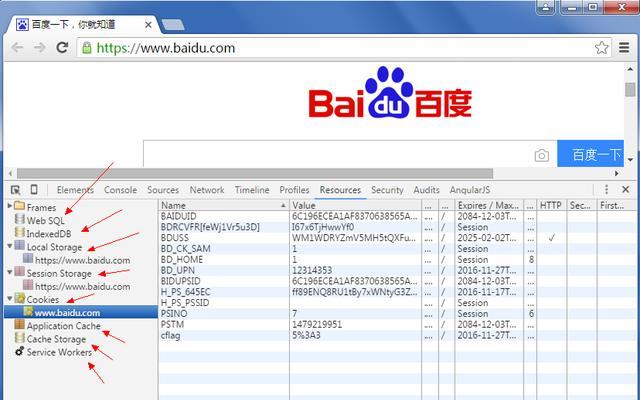This screenshot has width=640, height=400.
Task: Select the BD_UPN cookie row
Action: coord(397,270)
